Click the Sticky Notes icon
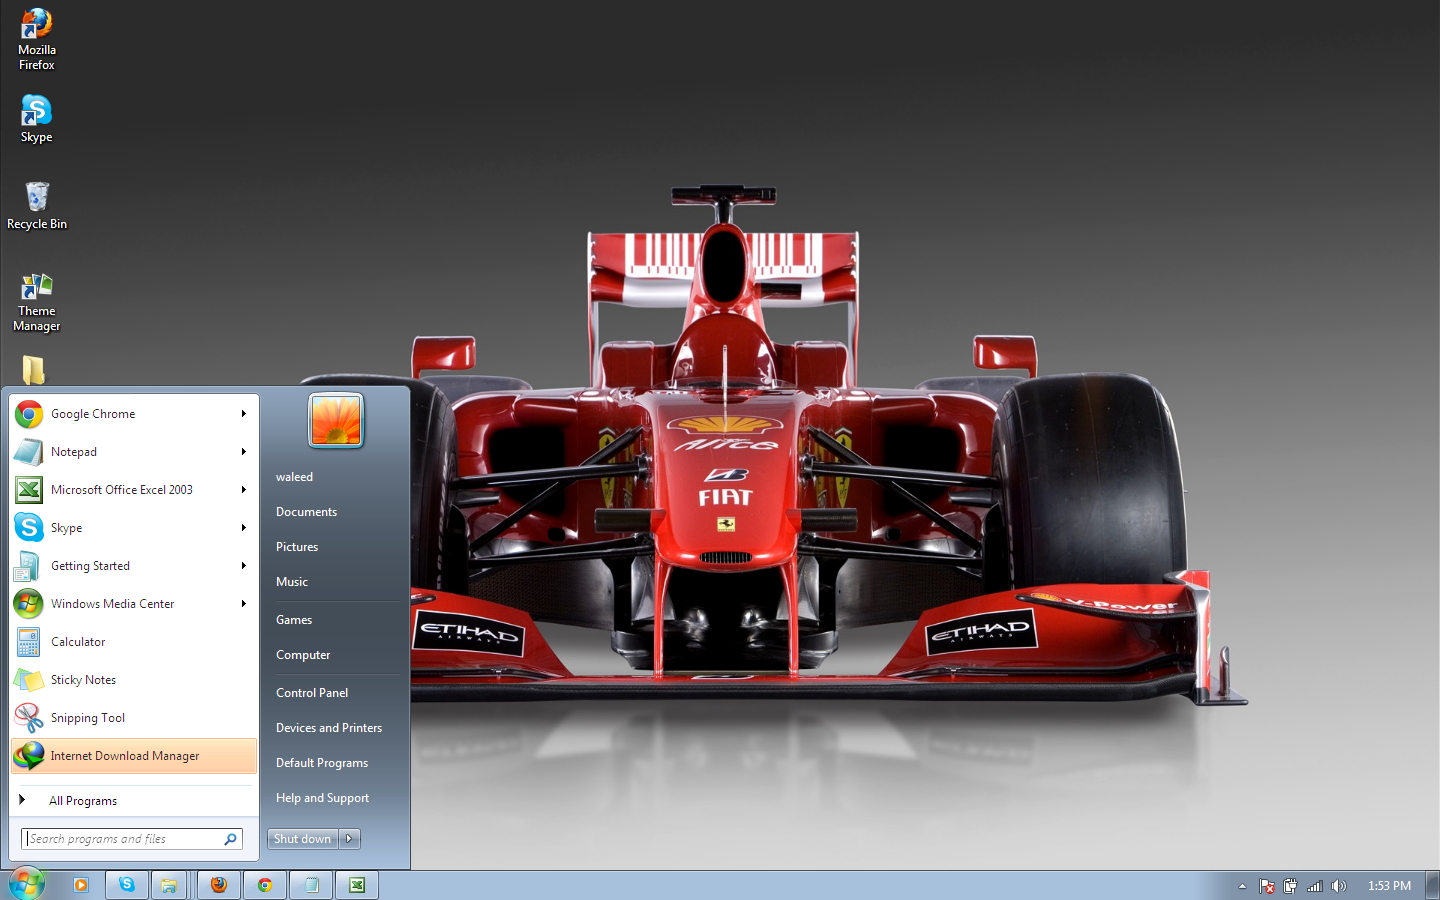 point(29,680)
